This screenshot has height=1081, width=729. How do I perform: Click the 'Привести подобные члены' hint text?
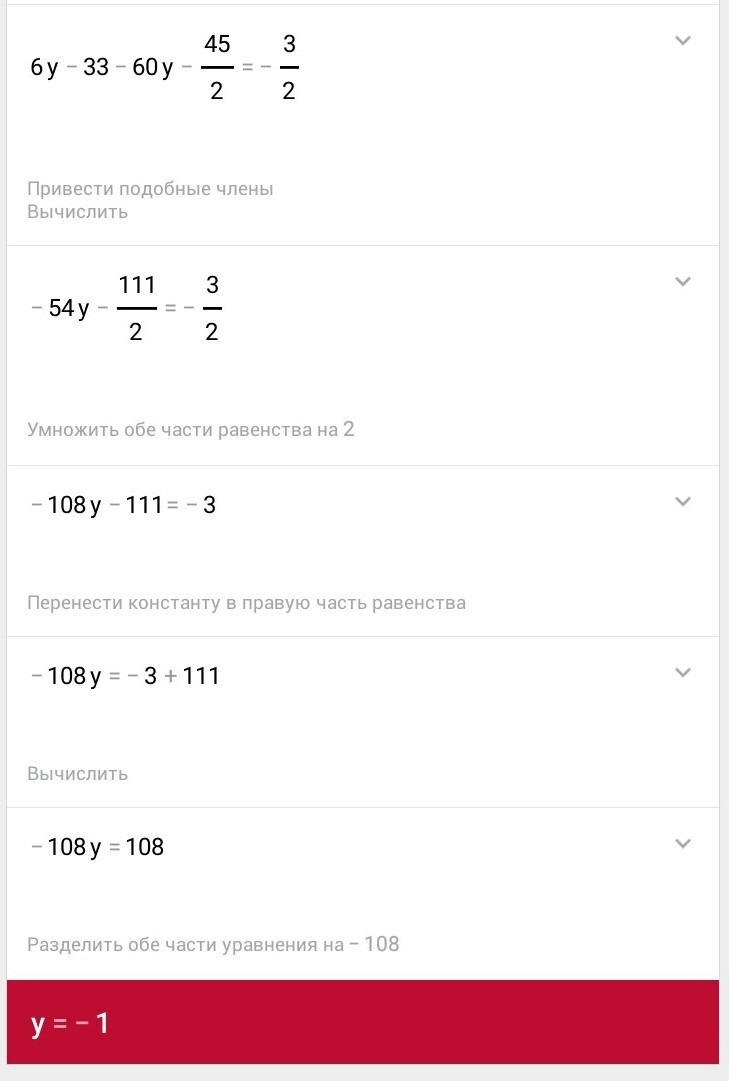(150, 189)
